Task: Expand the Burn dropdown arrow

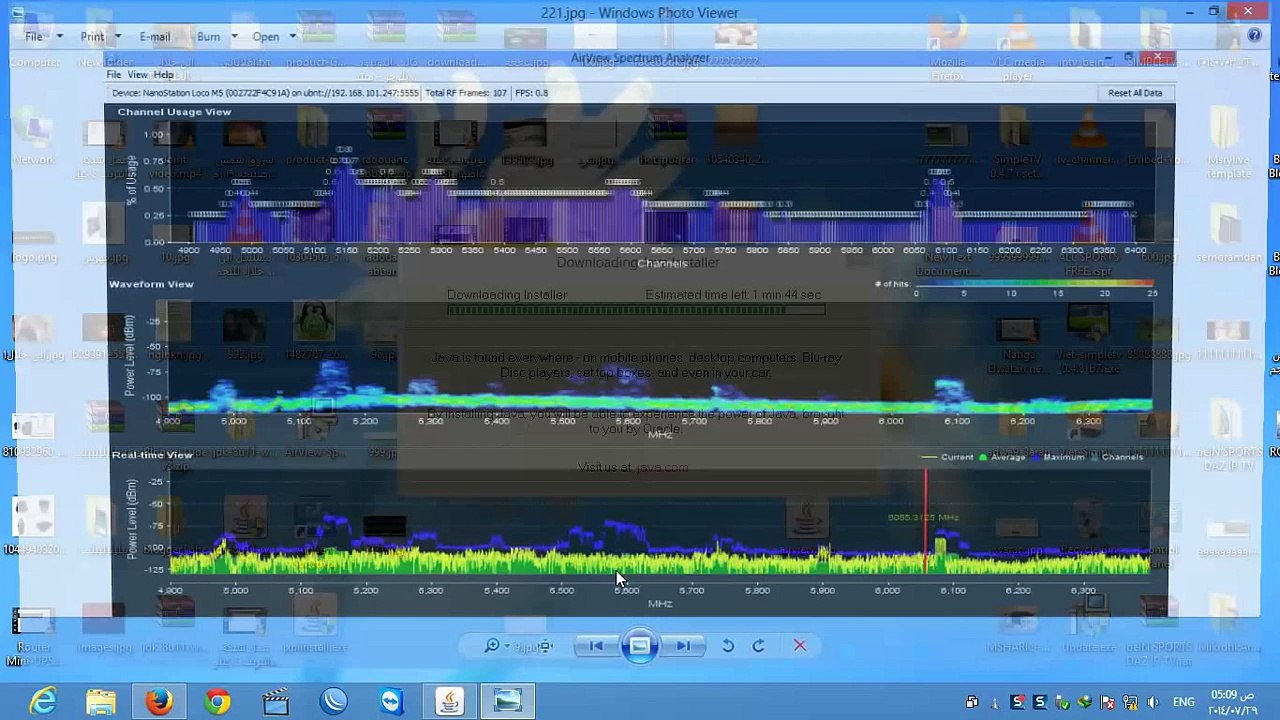Action: 234,37
